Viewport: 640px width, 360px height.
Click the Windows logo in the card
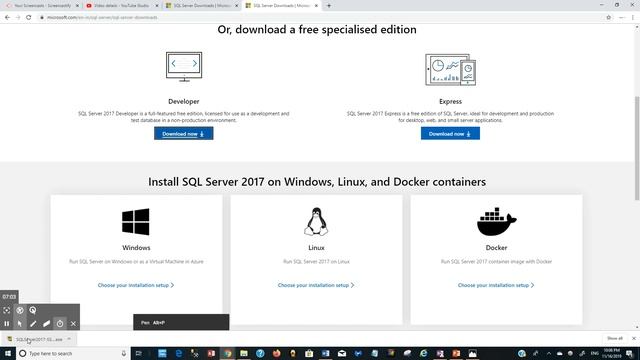click(x=136, y=222)
